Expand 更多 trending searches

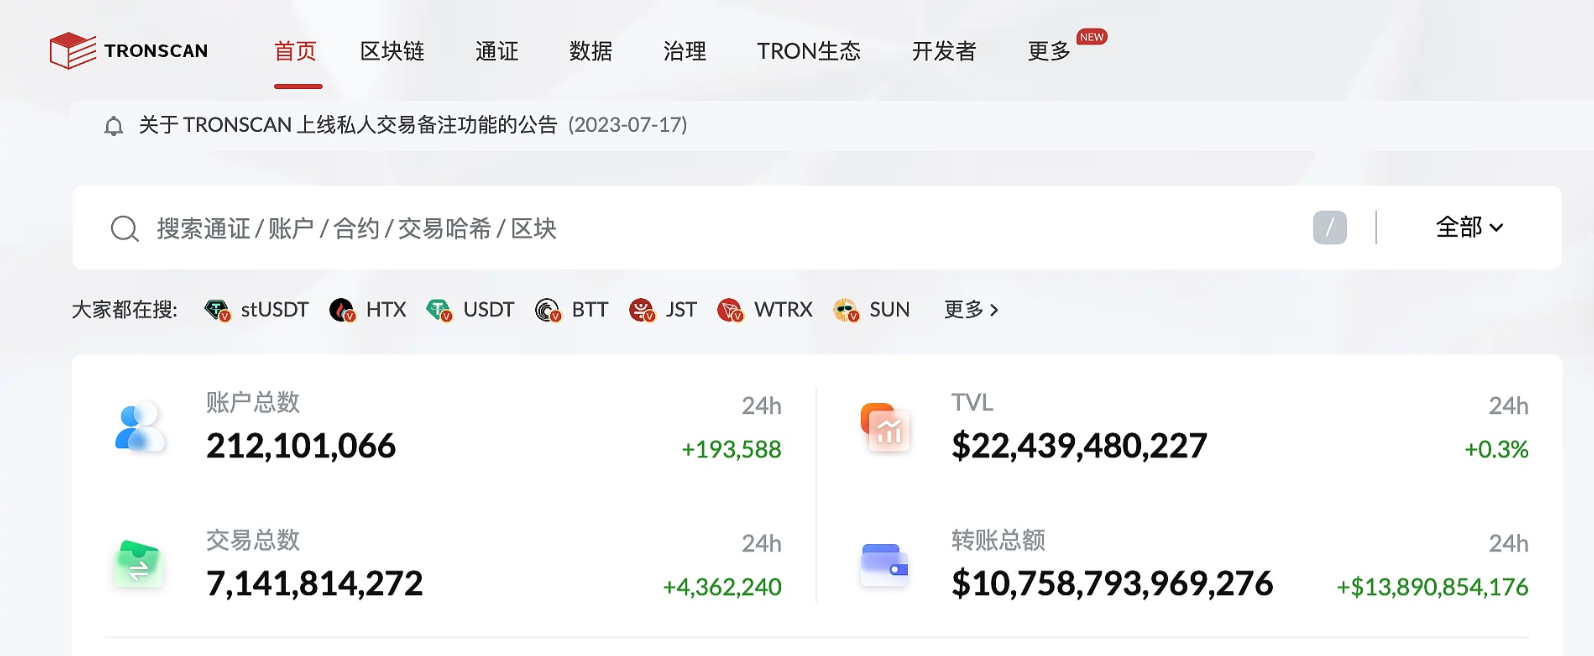click(971, 310)
